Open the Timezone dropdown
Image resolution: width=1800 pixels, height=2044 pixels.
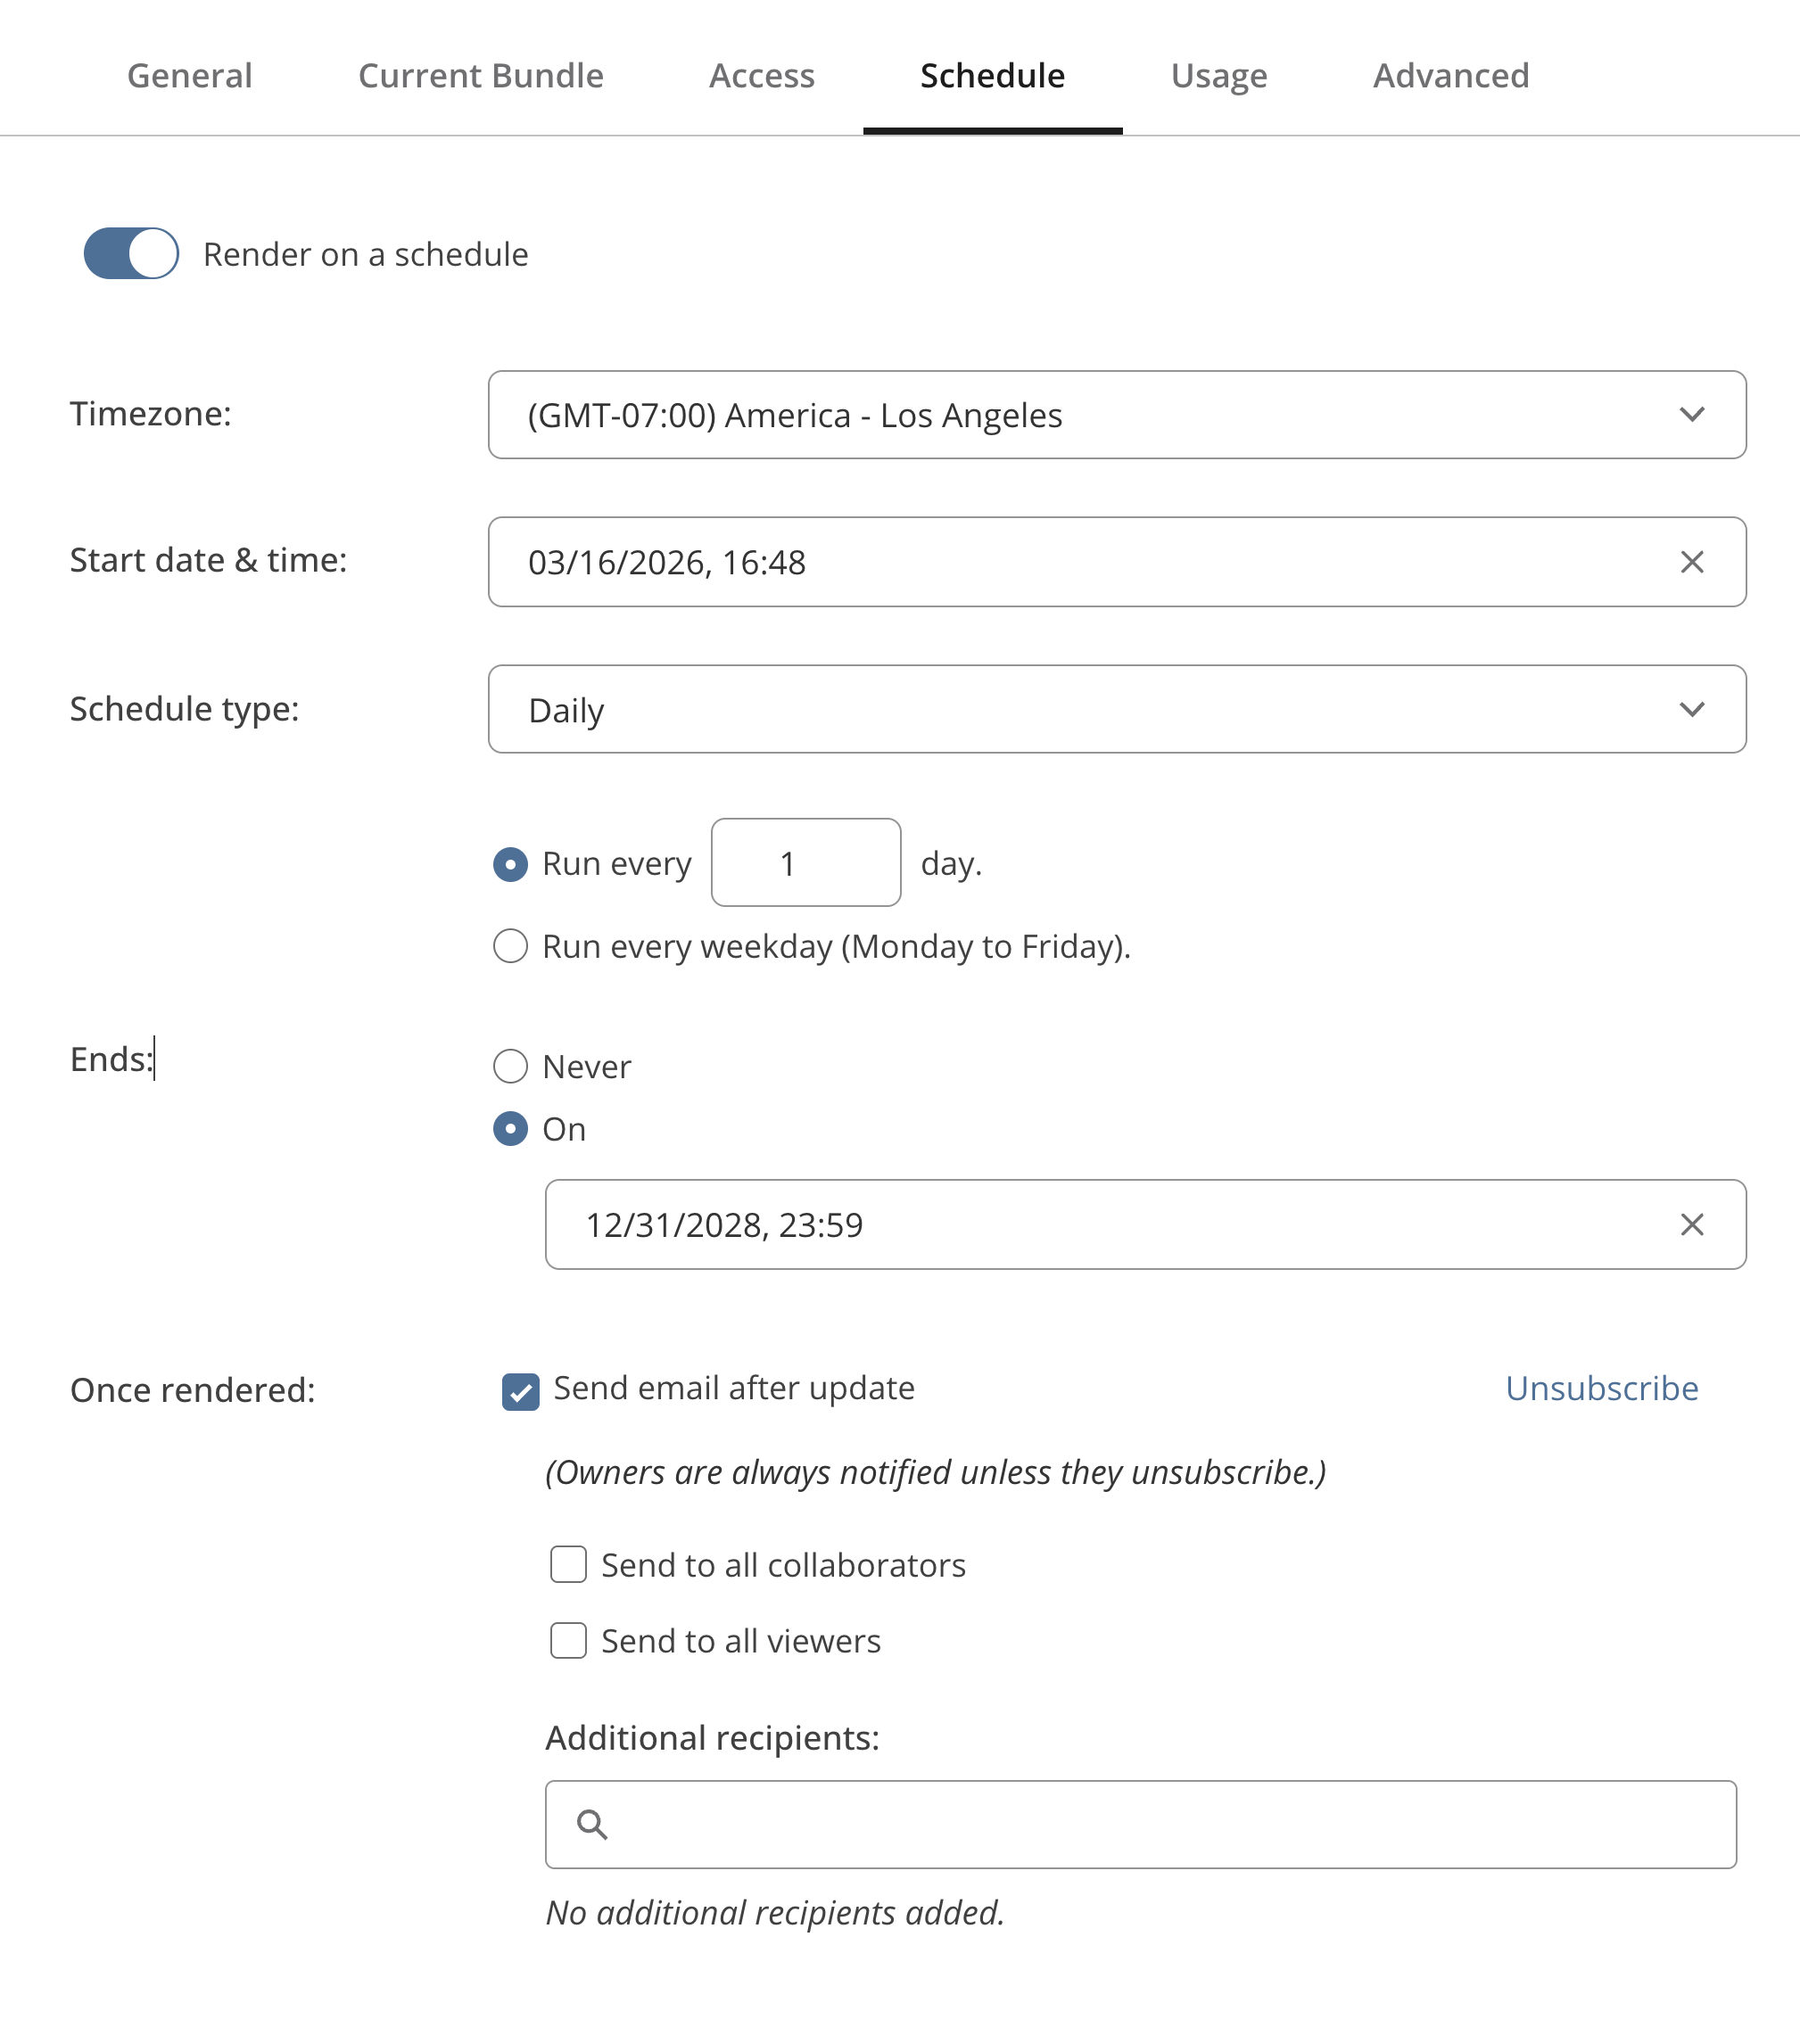[x=1116, y=415]
